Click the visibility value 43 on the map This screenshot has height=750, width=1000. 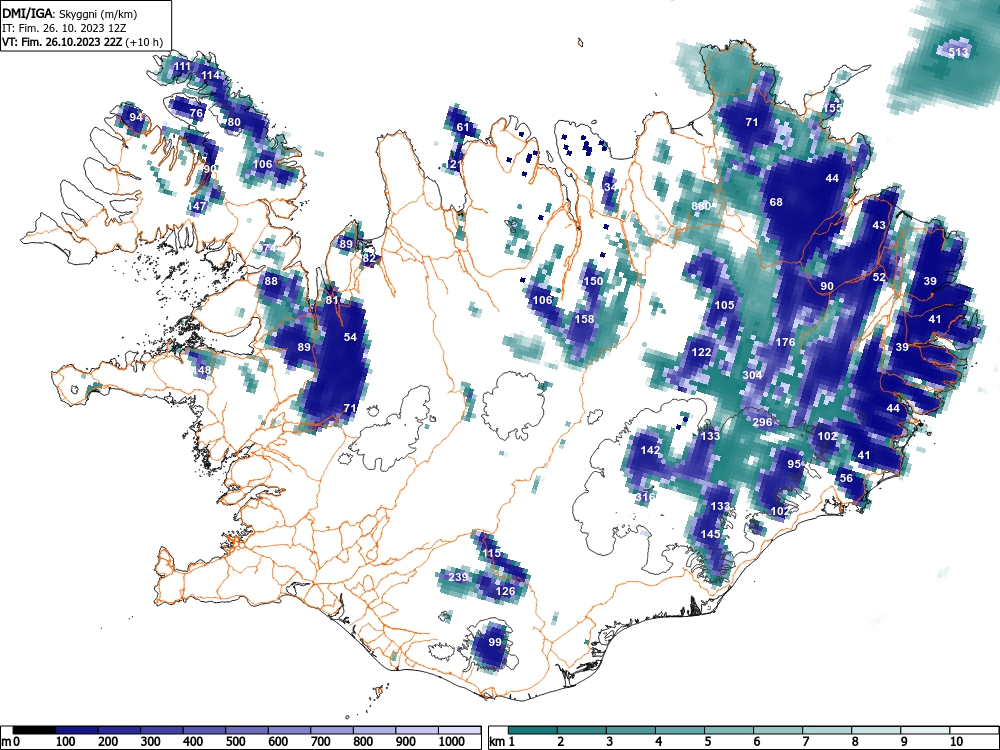click(879, 225)
